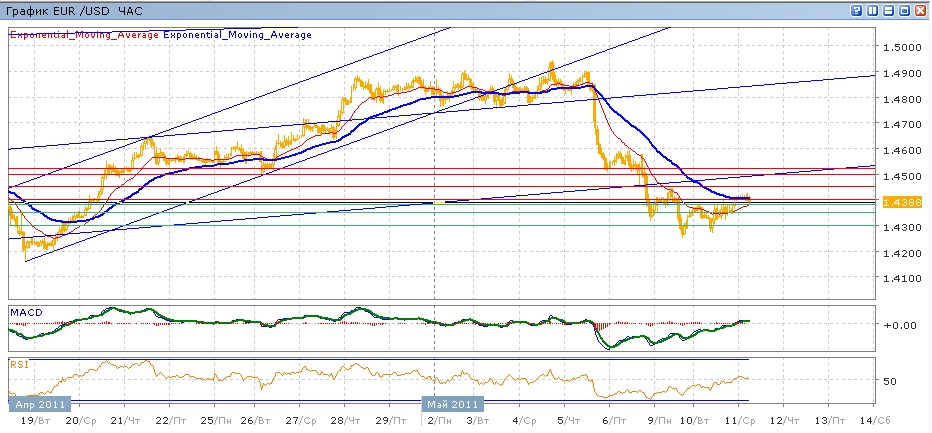Viewport: 932px width, 433px height.
Task: Click the RSI '50' axis value
Action: click(x=892, y=381)
